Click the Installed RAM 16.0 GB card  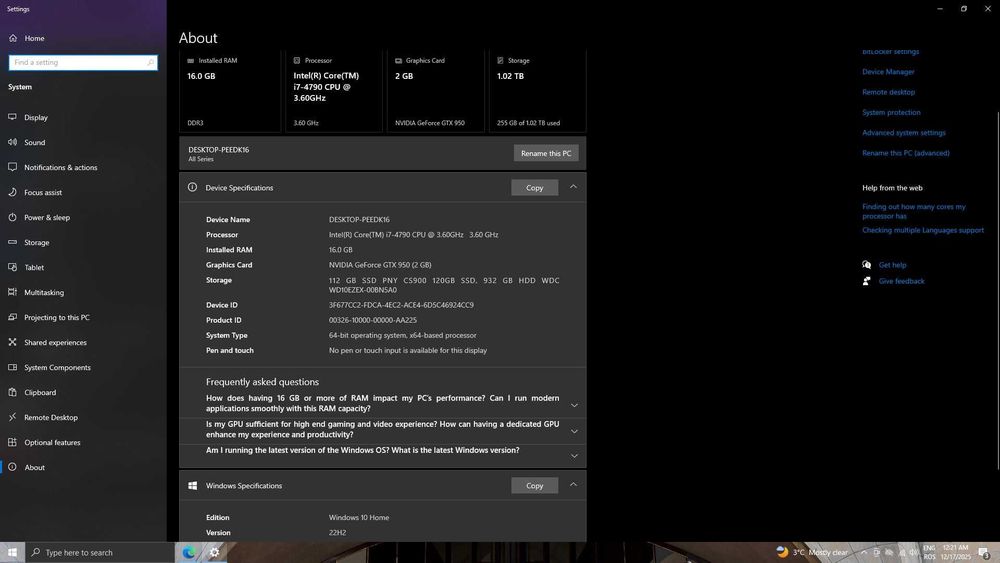230,91
